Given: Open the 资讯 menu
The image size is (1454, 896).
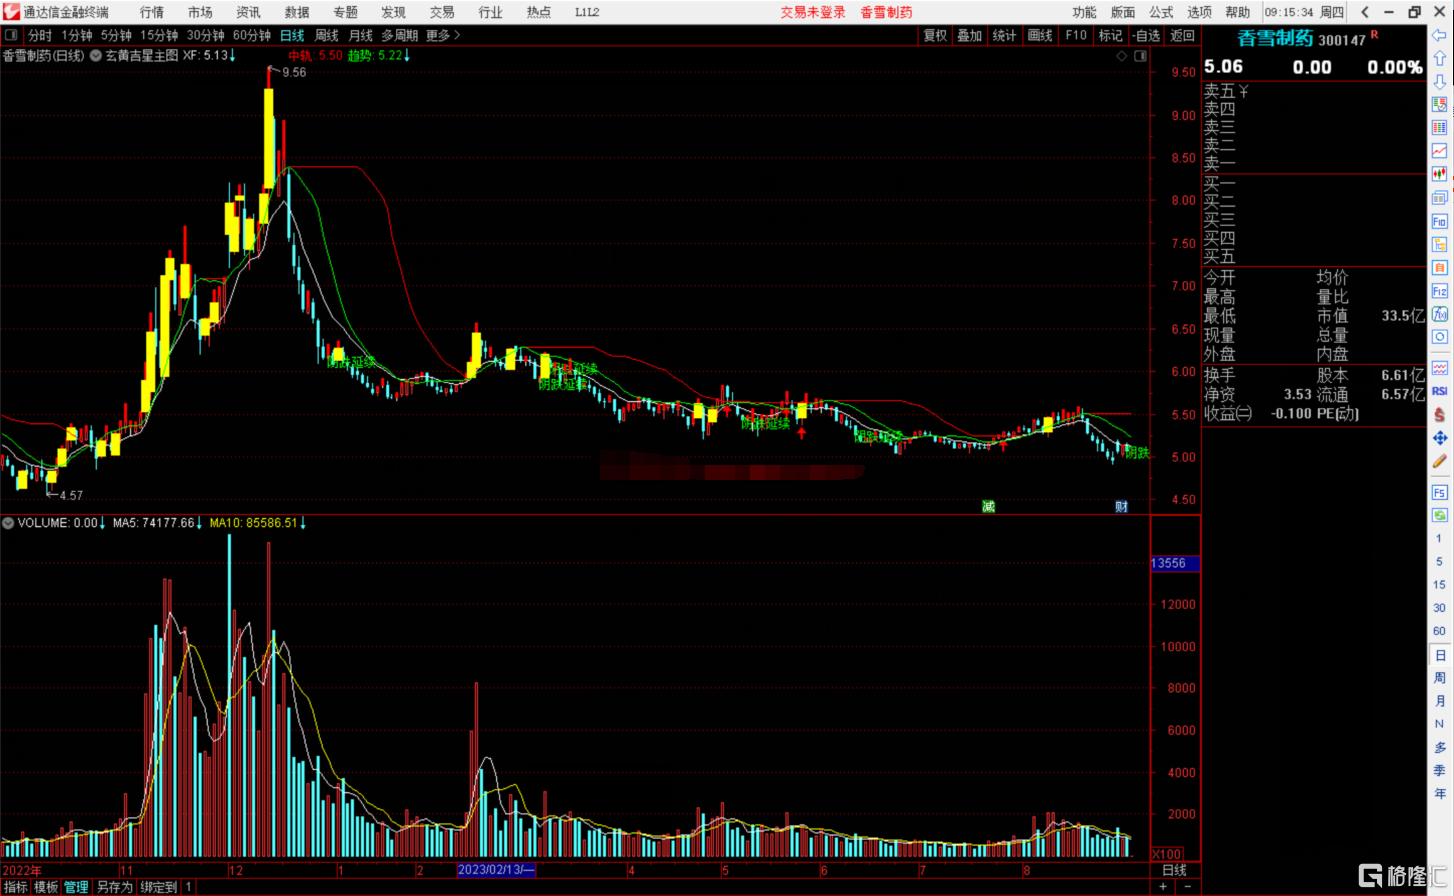Looking at the screenshot, I should click(248, 12).
